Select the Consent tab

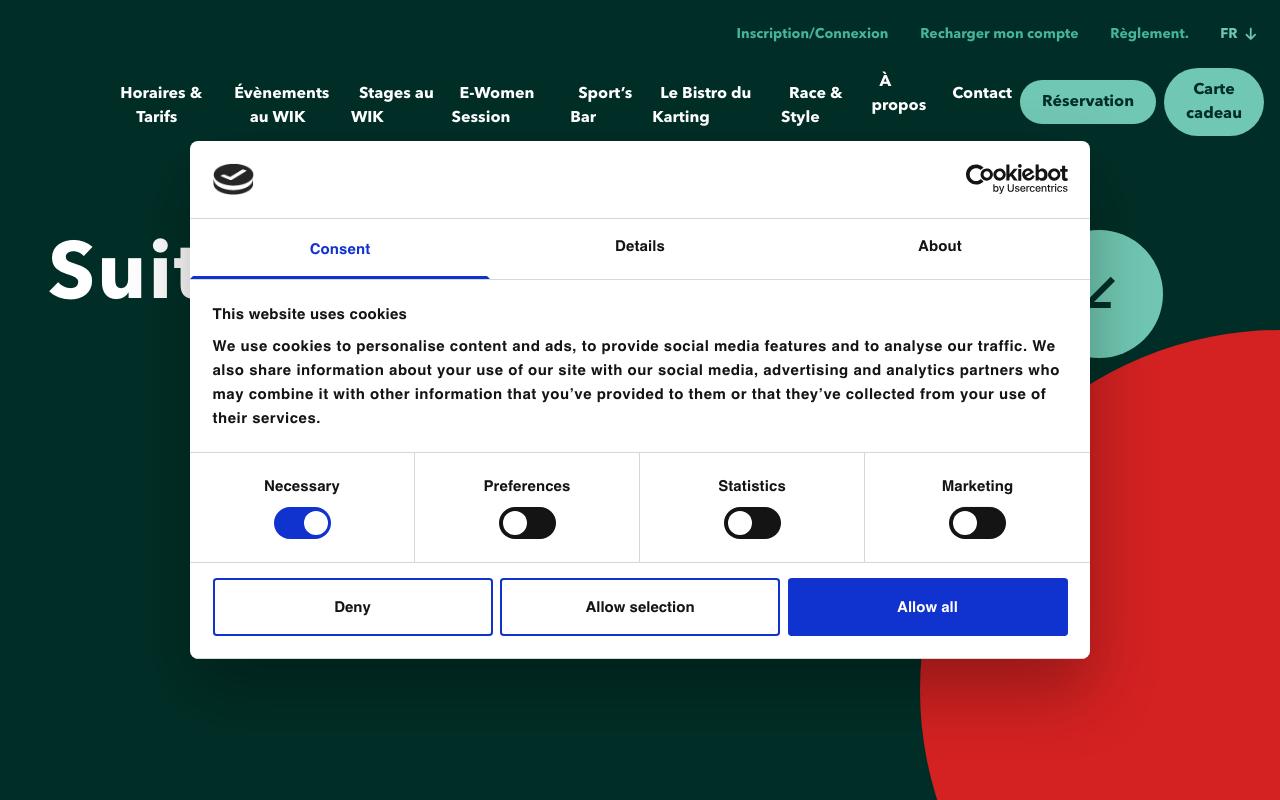click(x=340, y=249)
